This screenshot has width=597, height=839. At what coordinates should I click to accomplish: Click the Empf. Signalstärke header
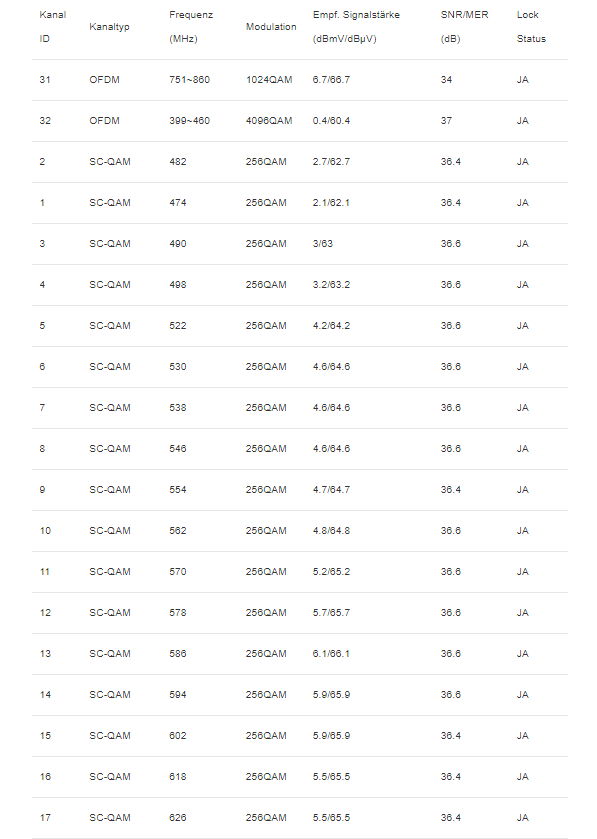356,27
